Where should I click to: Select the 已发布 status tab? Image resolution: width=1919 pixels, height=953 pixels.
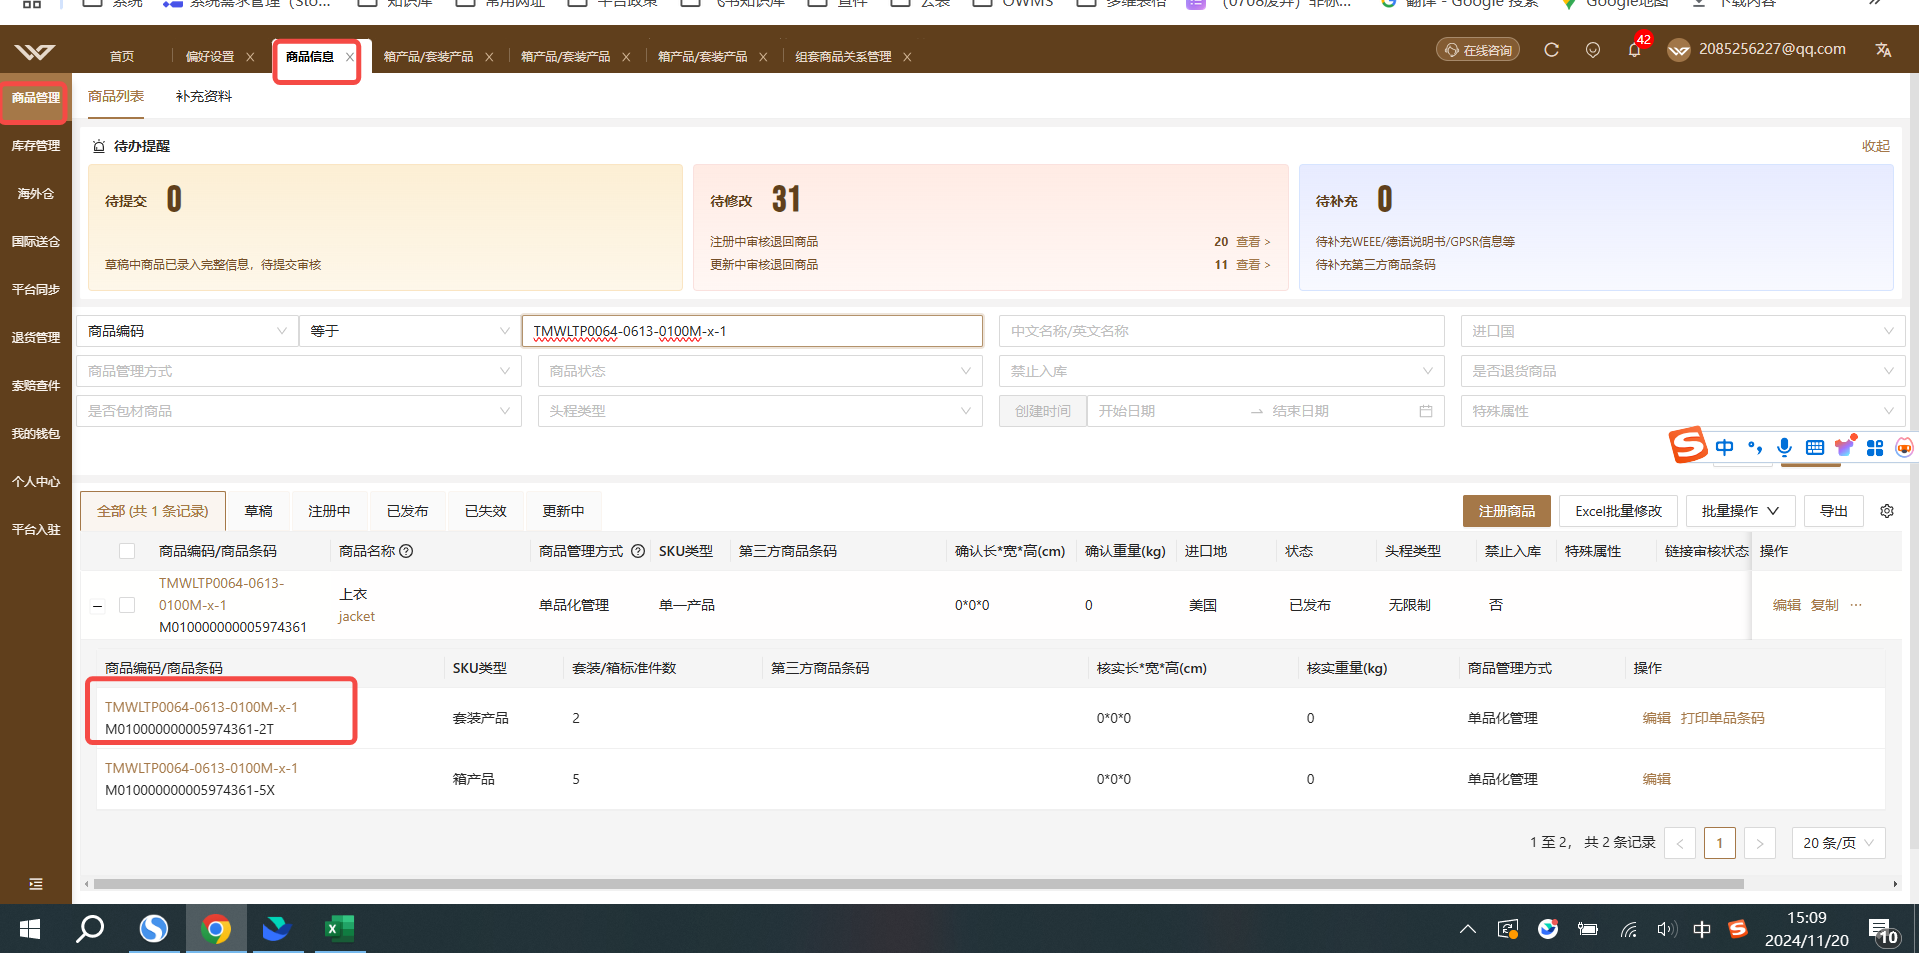pyautogui.click(x=407, y=511)
